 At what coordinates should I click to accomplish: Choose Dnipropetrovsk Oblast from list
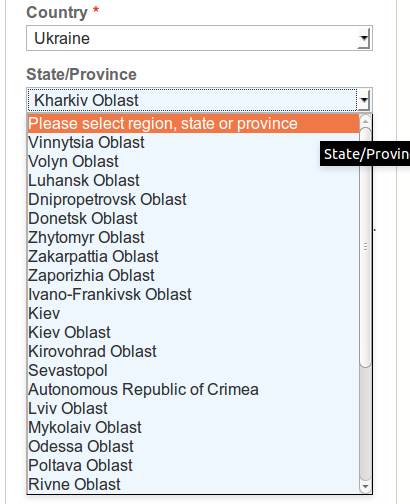click(x=193, y=200)
